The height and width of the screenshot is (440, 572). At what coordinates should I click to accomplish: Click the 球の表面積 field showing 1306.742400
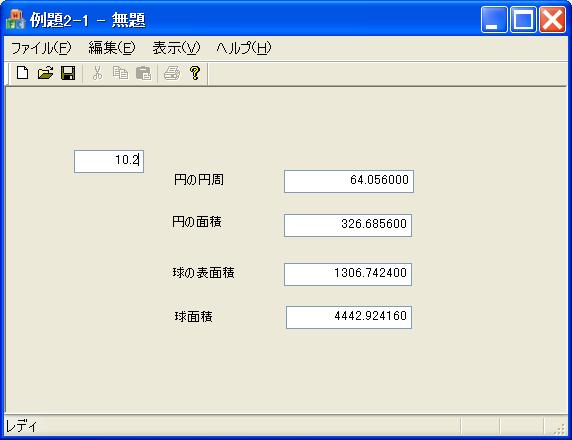click(x=348, y=274)
